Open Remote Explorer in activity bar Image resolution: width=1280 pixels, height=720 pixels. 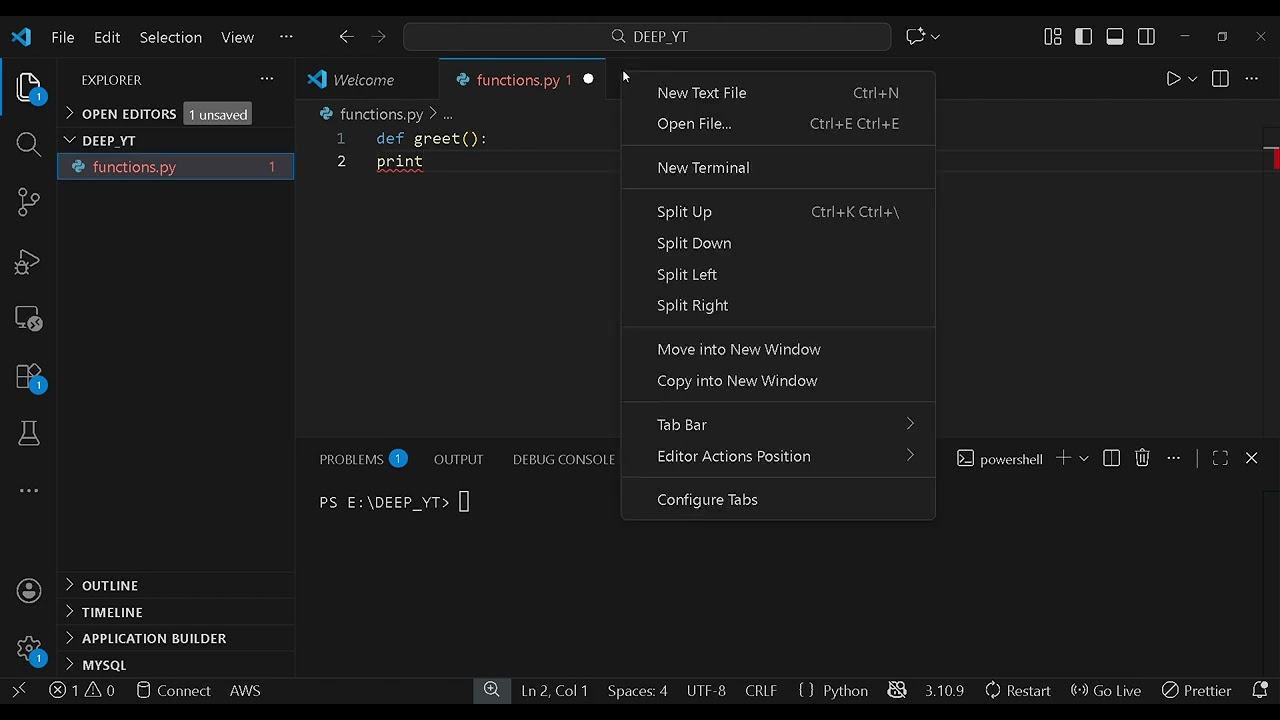[x=29, y=319]
